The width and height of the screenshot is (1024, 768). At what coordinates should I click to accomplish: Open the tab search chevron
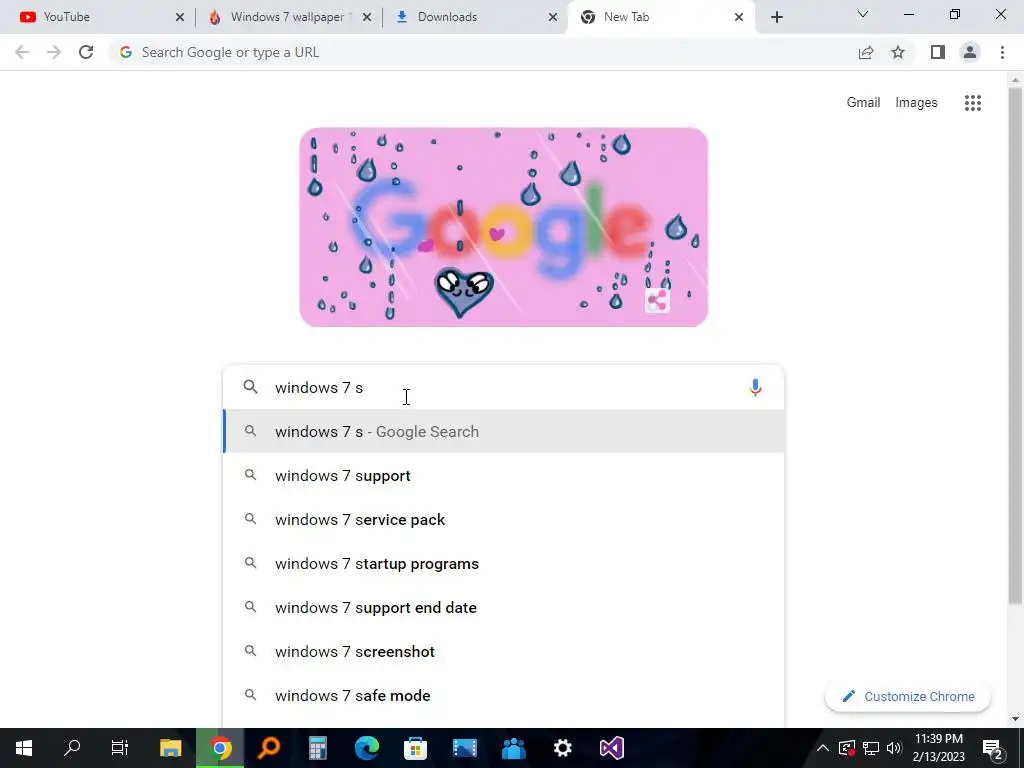(x=863, y=14)
